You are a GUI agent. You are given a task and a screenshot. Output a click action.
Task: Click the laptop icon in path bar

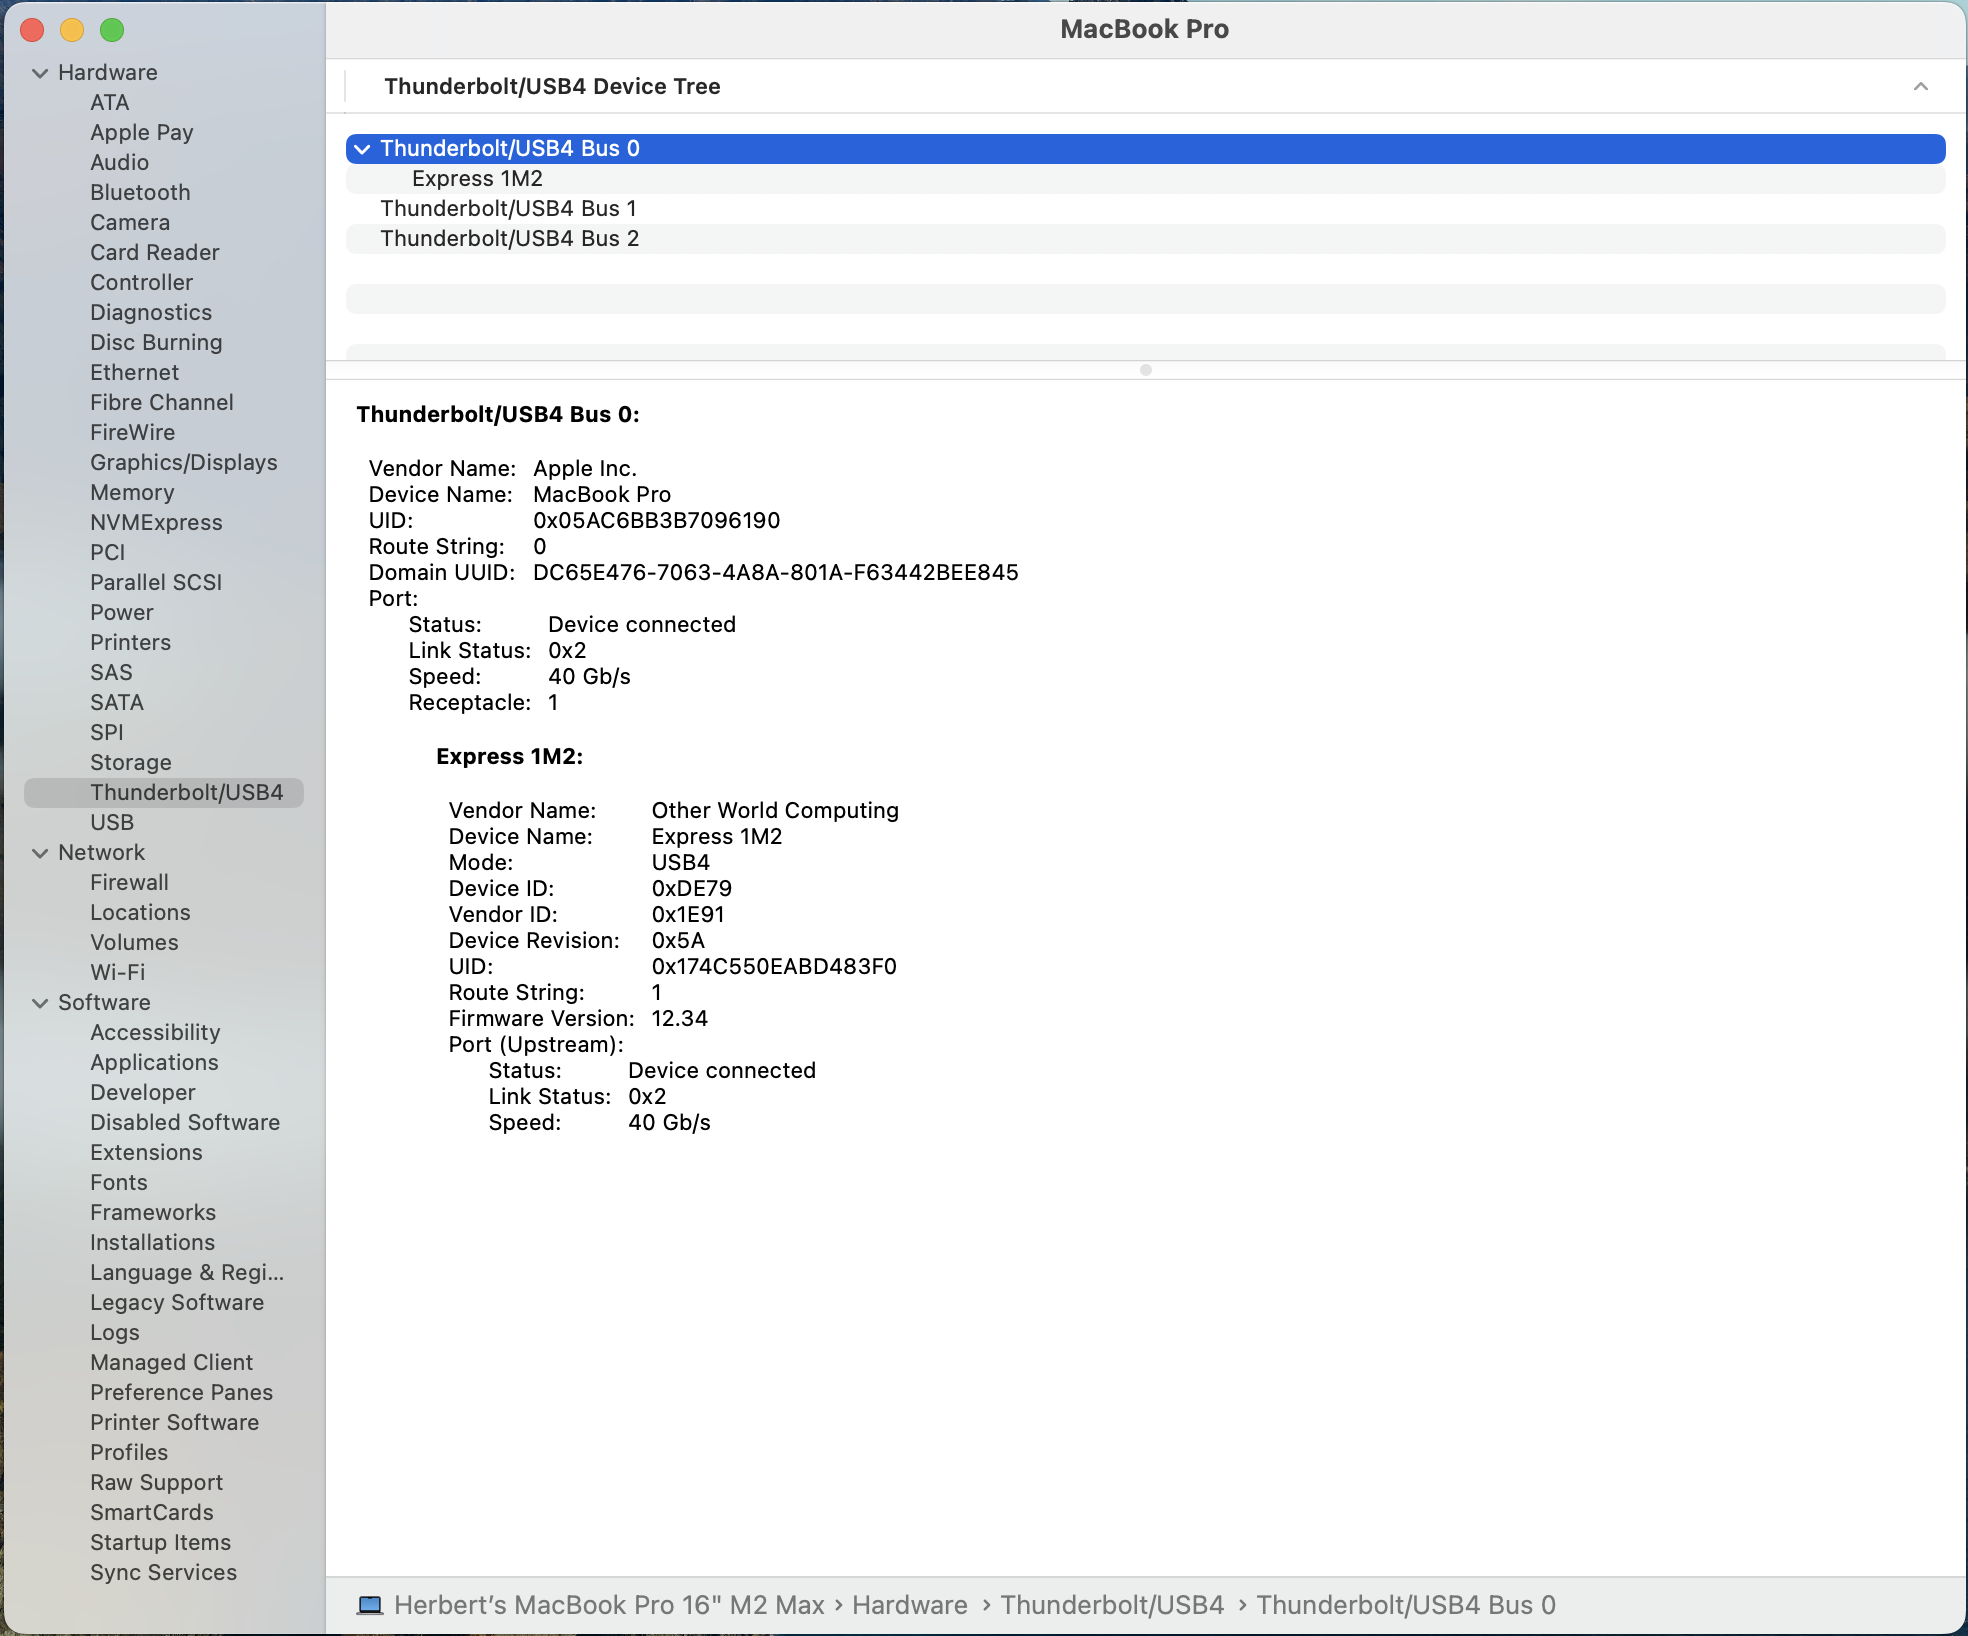click(370, 1605)
